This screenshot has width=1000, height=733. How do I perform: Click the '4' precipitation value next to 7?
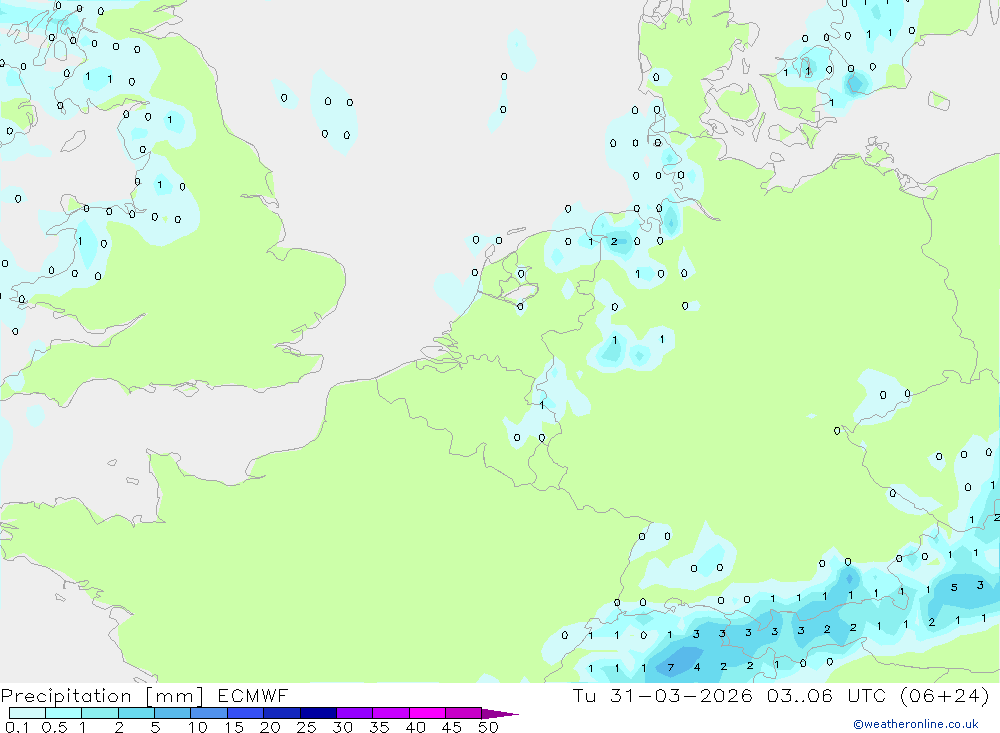697,667
